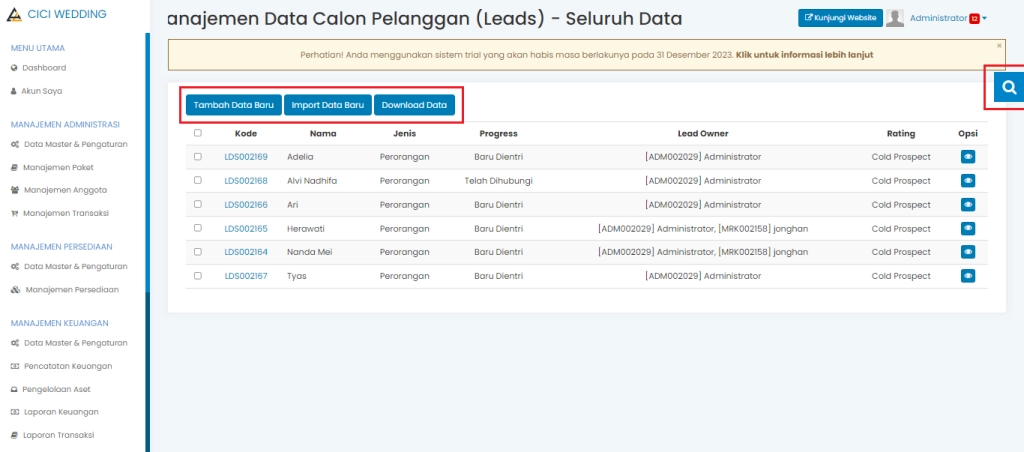The image size is (1024, 452).
Task: Click the CICI WEDDING logo icon
Action: click(14, 14)
